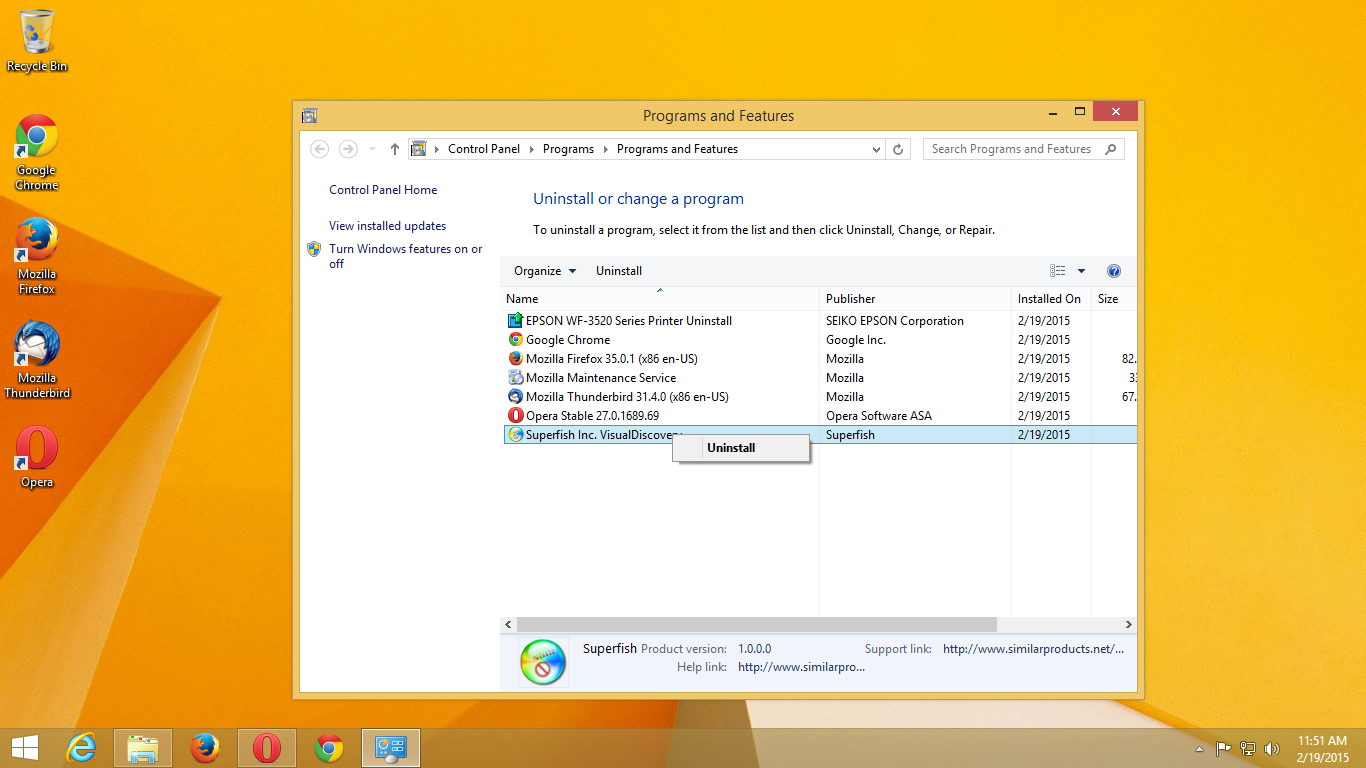Open Turn Windows features on or off
1366x768 pixels.
click(x=405, y=256)
